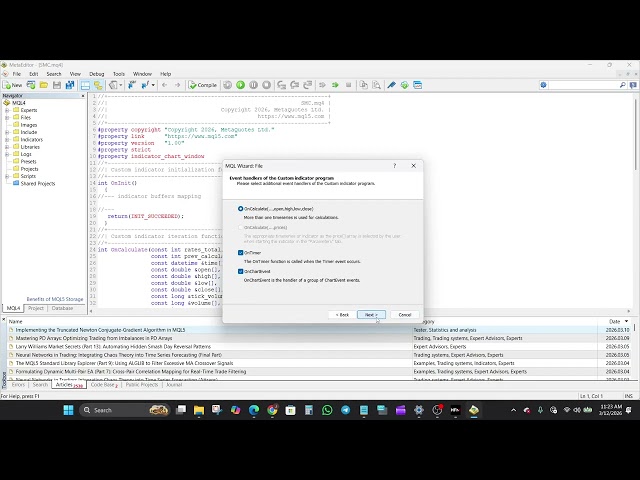
Task: Click the navigate Back arrow icon
Action: pyautogui.click(x=164, y=85)
